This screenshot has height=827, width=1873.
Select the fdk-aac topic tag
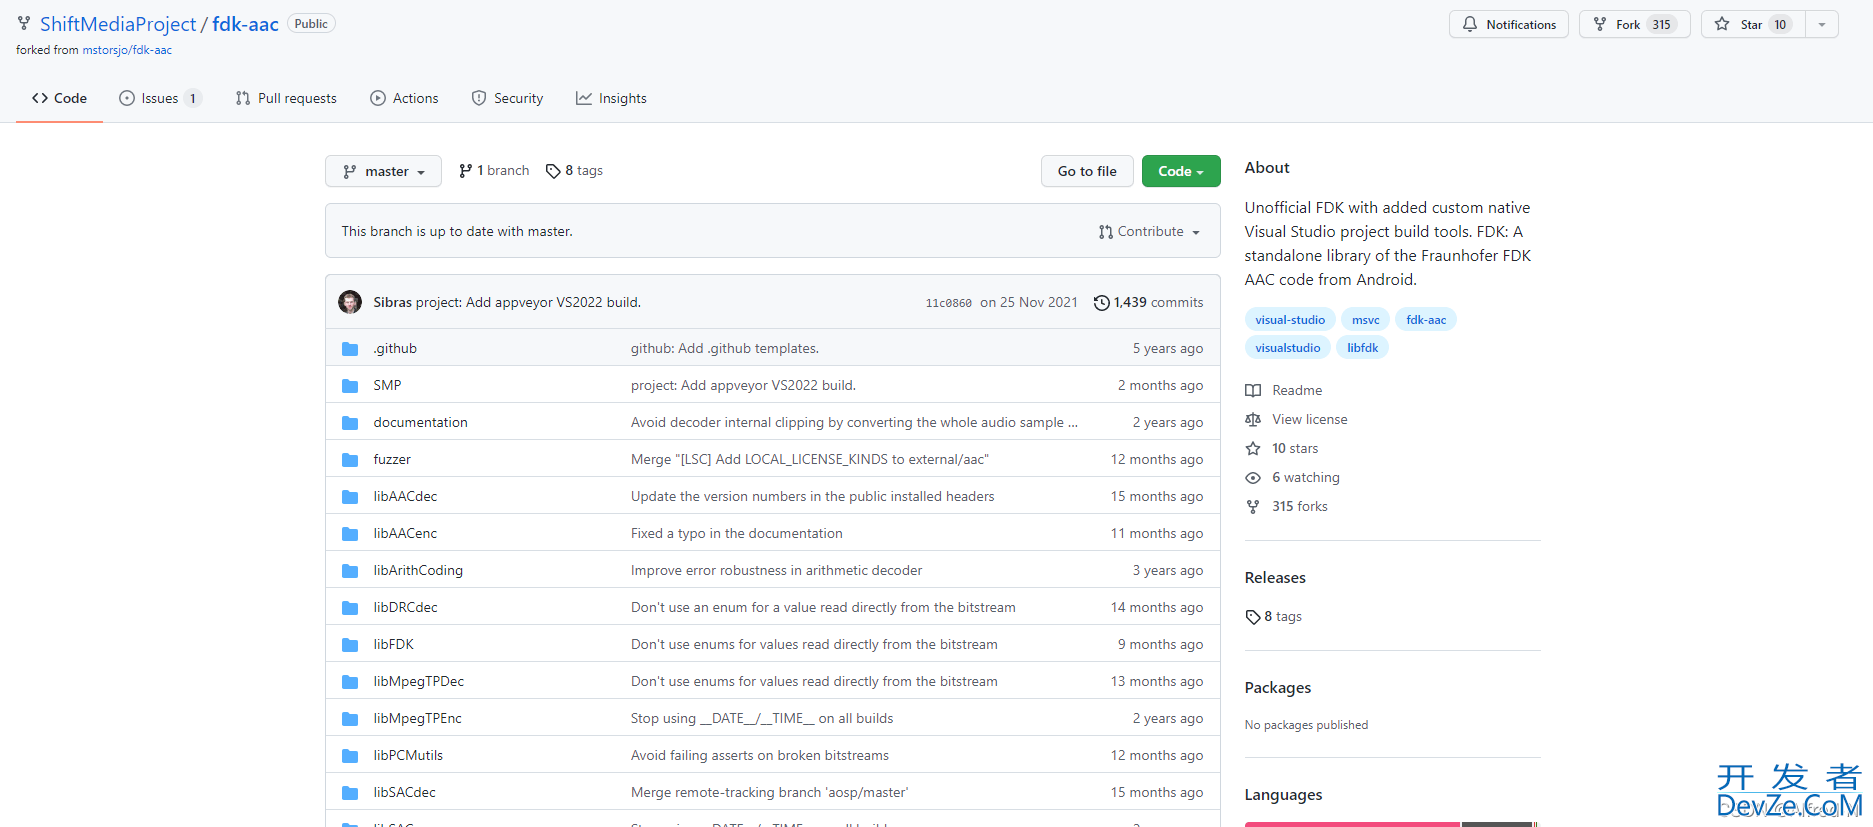pos(1426,320)
